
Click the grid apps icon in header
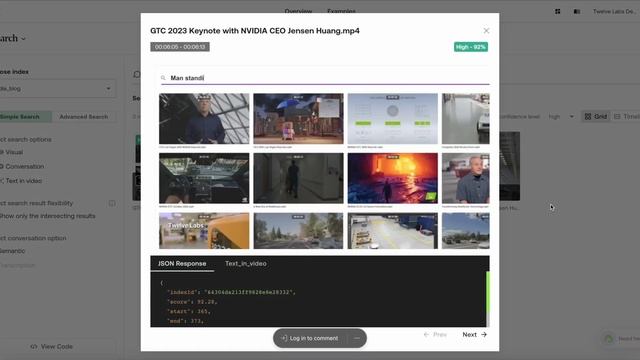(x=558, y=11)
